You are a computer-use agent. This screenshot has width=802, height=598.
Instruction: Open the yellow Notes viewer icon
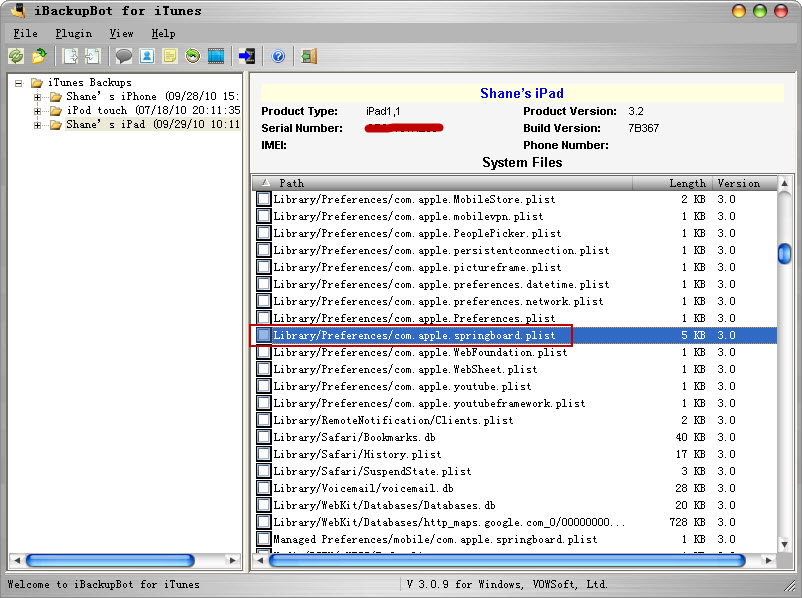(169, 56)
